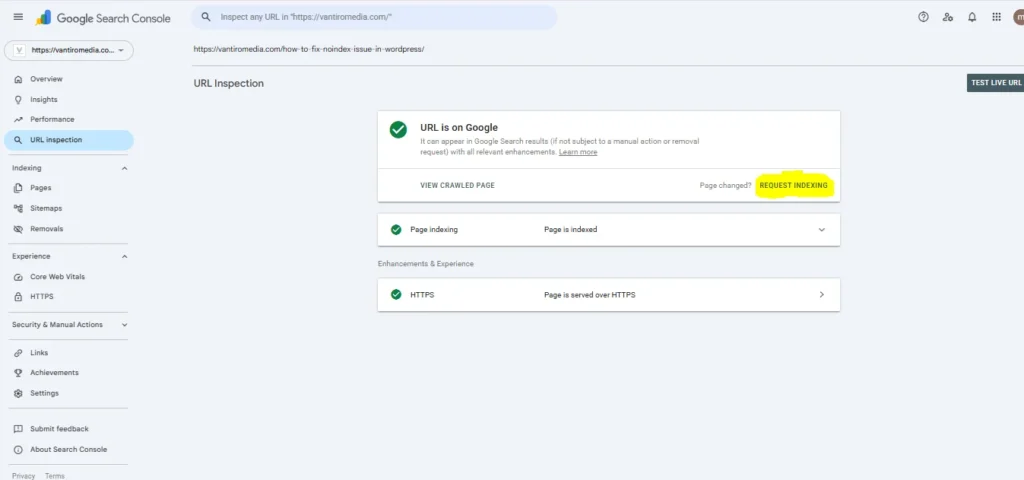Image resolution: width=1024 pixels, height=480 pixels.
Task: Open HTTPS details arrow
Action: coord(822,295)
